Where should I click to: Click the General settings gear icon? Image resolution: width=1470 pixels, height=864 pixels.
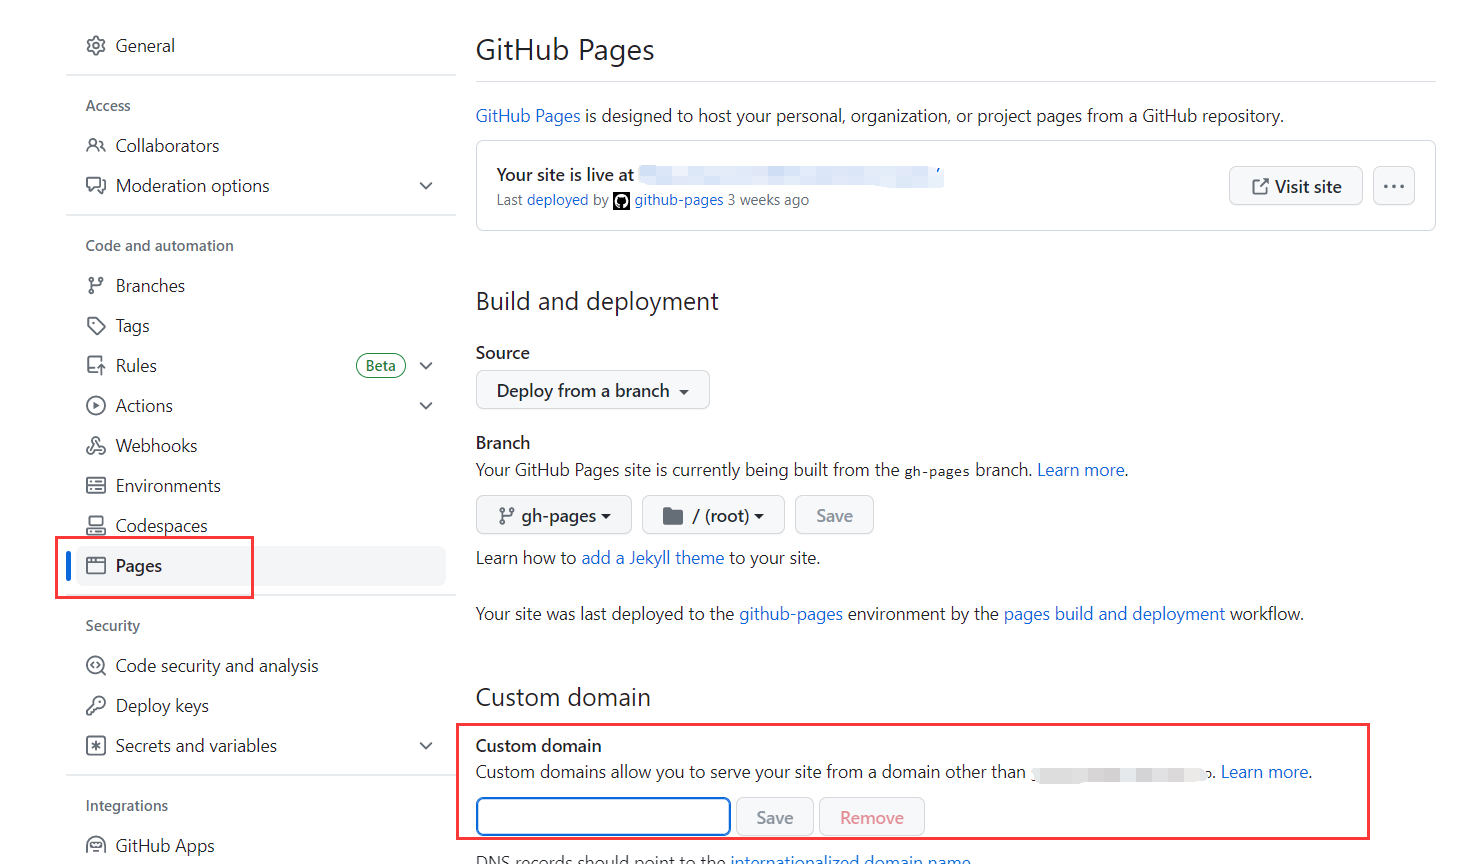pyautogui.click(x=96, y=46)
